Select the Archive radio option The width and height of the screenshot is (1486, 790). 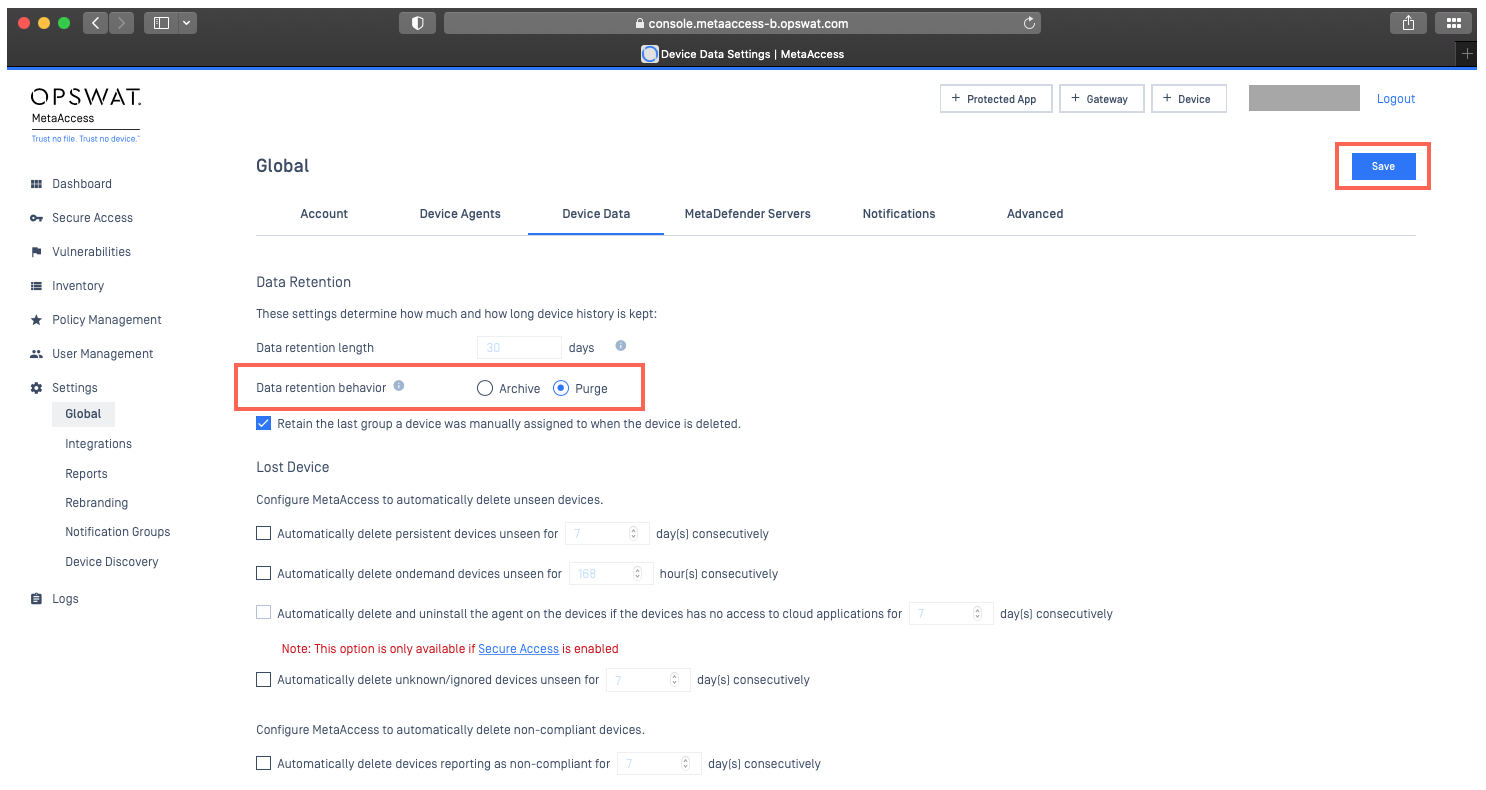point(485,388)
